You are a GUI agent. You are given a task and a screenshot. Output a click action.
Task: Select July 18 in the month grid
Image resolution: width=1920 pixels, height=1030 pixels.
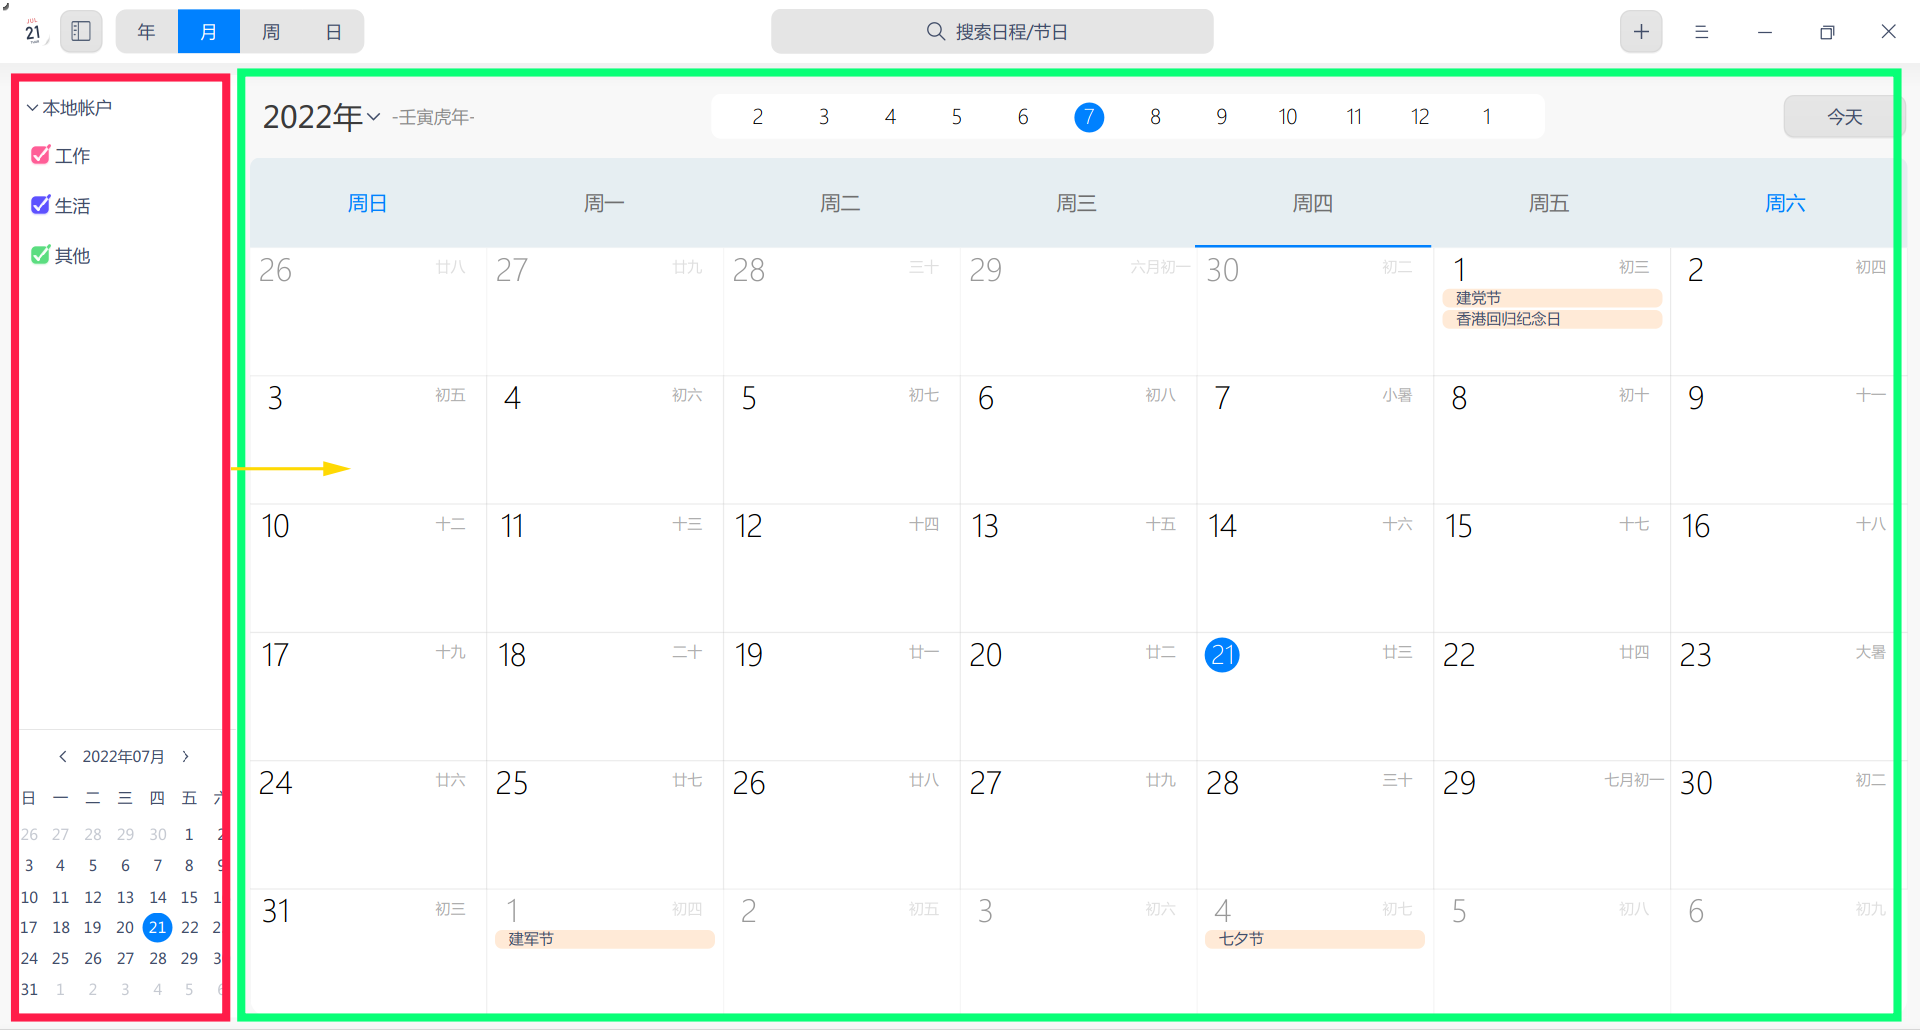point(605,697)
